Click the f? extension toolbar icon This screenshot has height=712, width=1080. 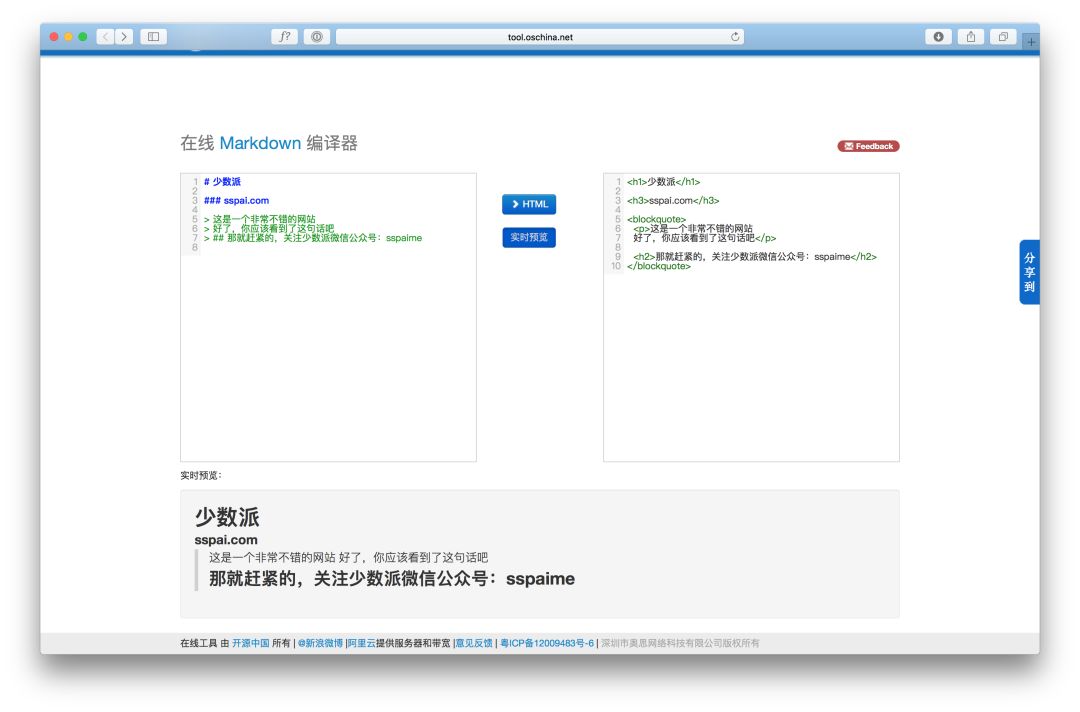[x=284, y=36]
